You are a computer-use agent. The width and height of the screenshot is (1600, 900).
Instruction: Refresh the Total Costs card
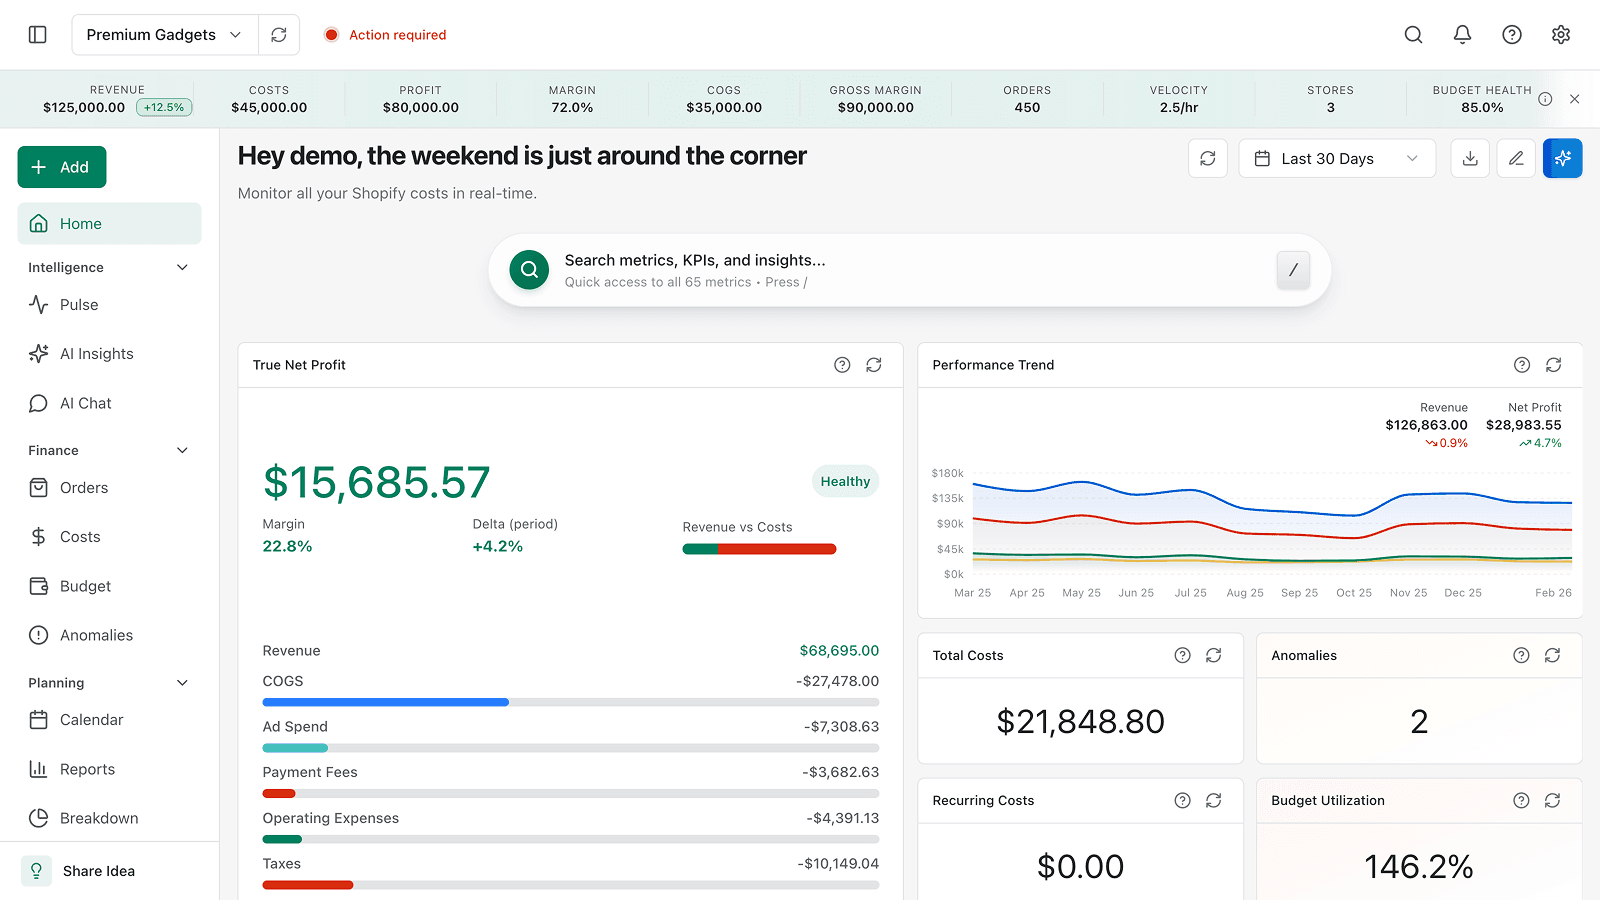(x=1214, y=655)
